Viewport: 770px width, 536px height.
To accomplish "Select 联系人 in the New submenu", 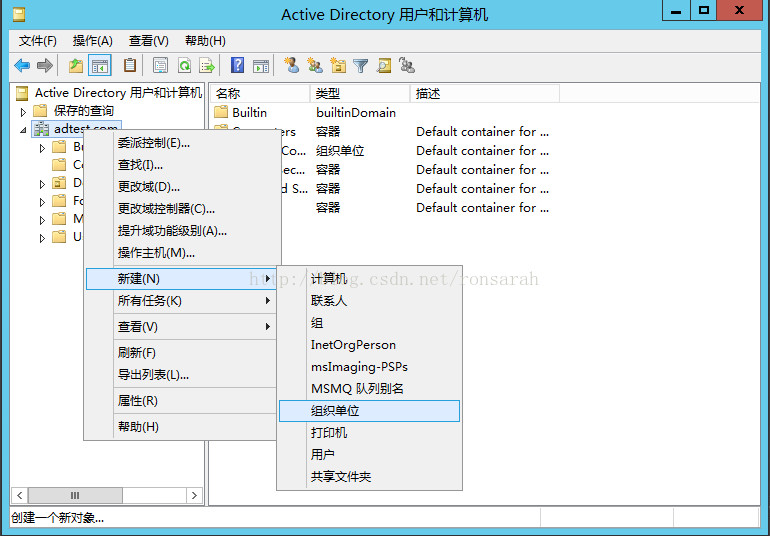I will [369, 301].
